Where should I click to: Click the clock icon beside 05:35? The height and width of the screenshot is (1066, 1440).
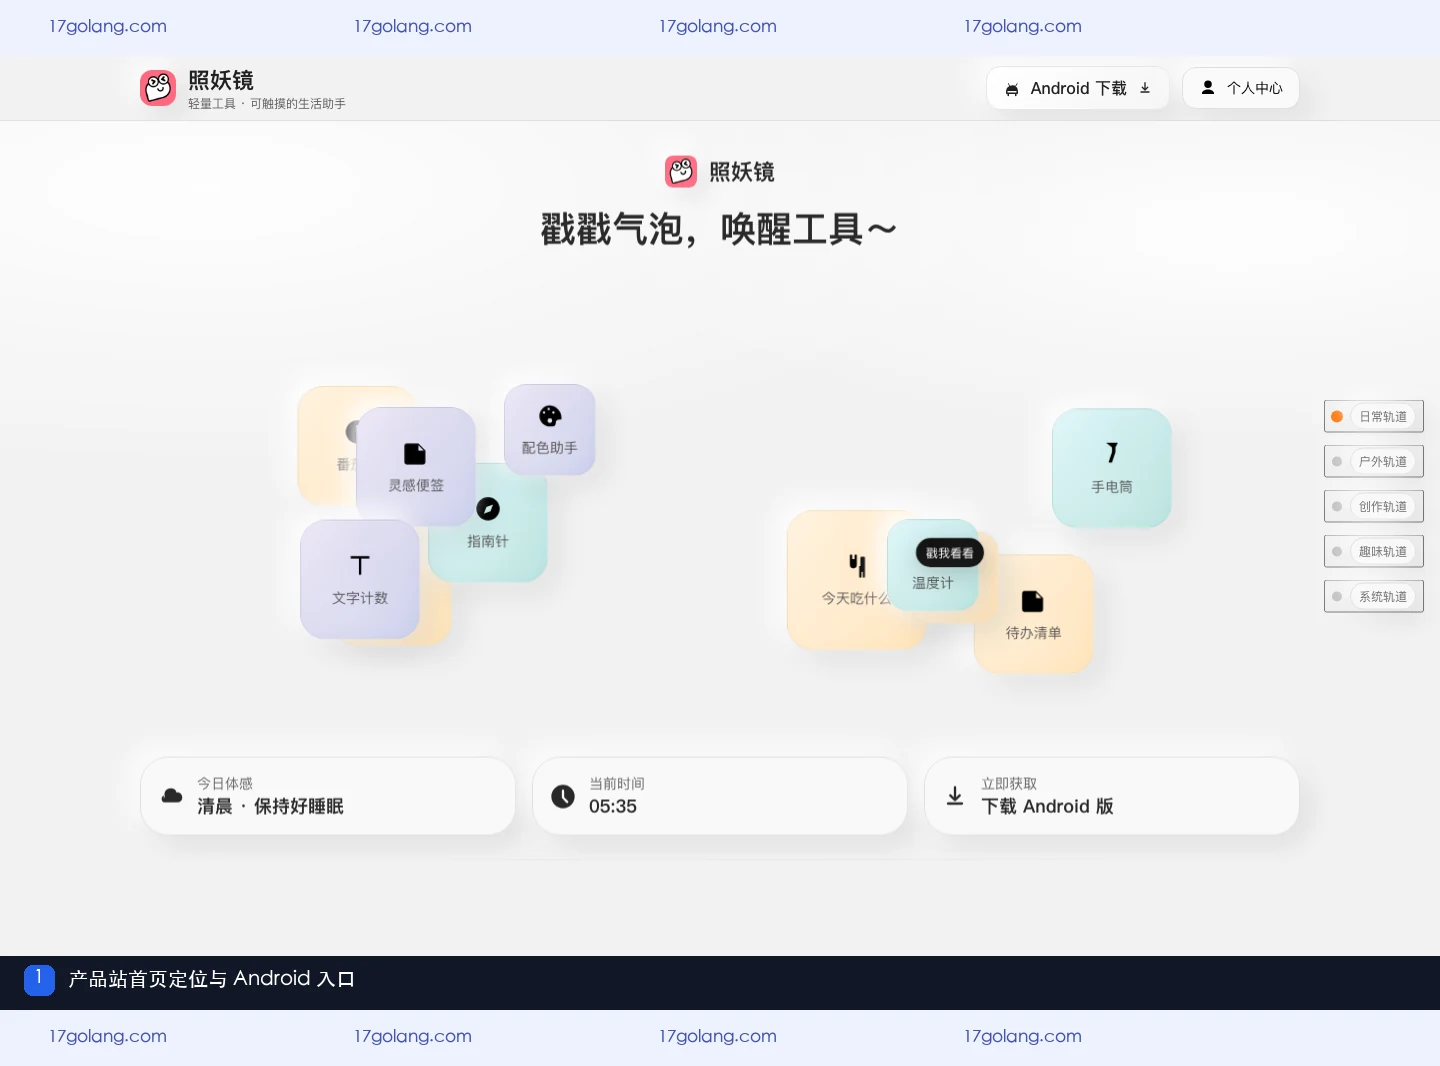(563, 796)
